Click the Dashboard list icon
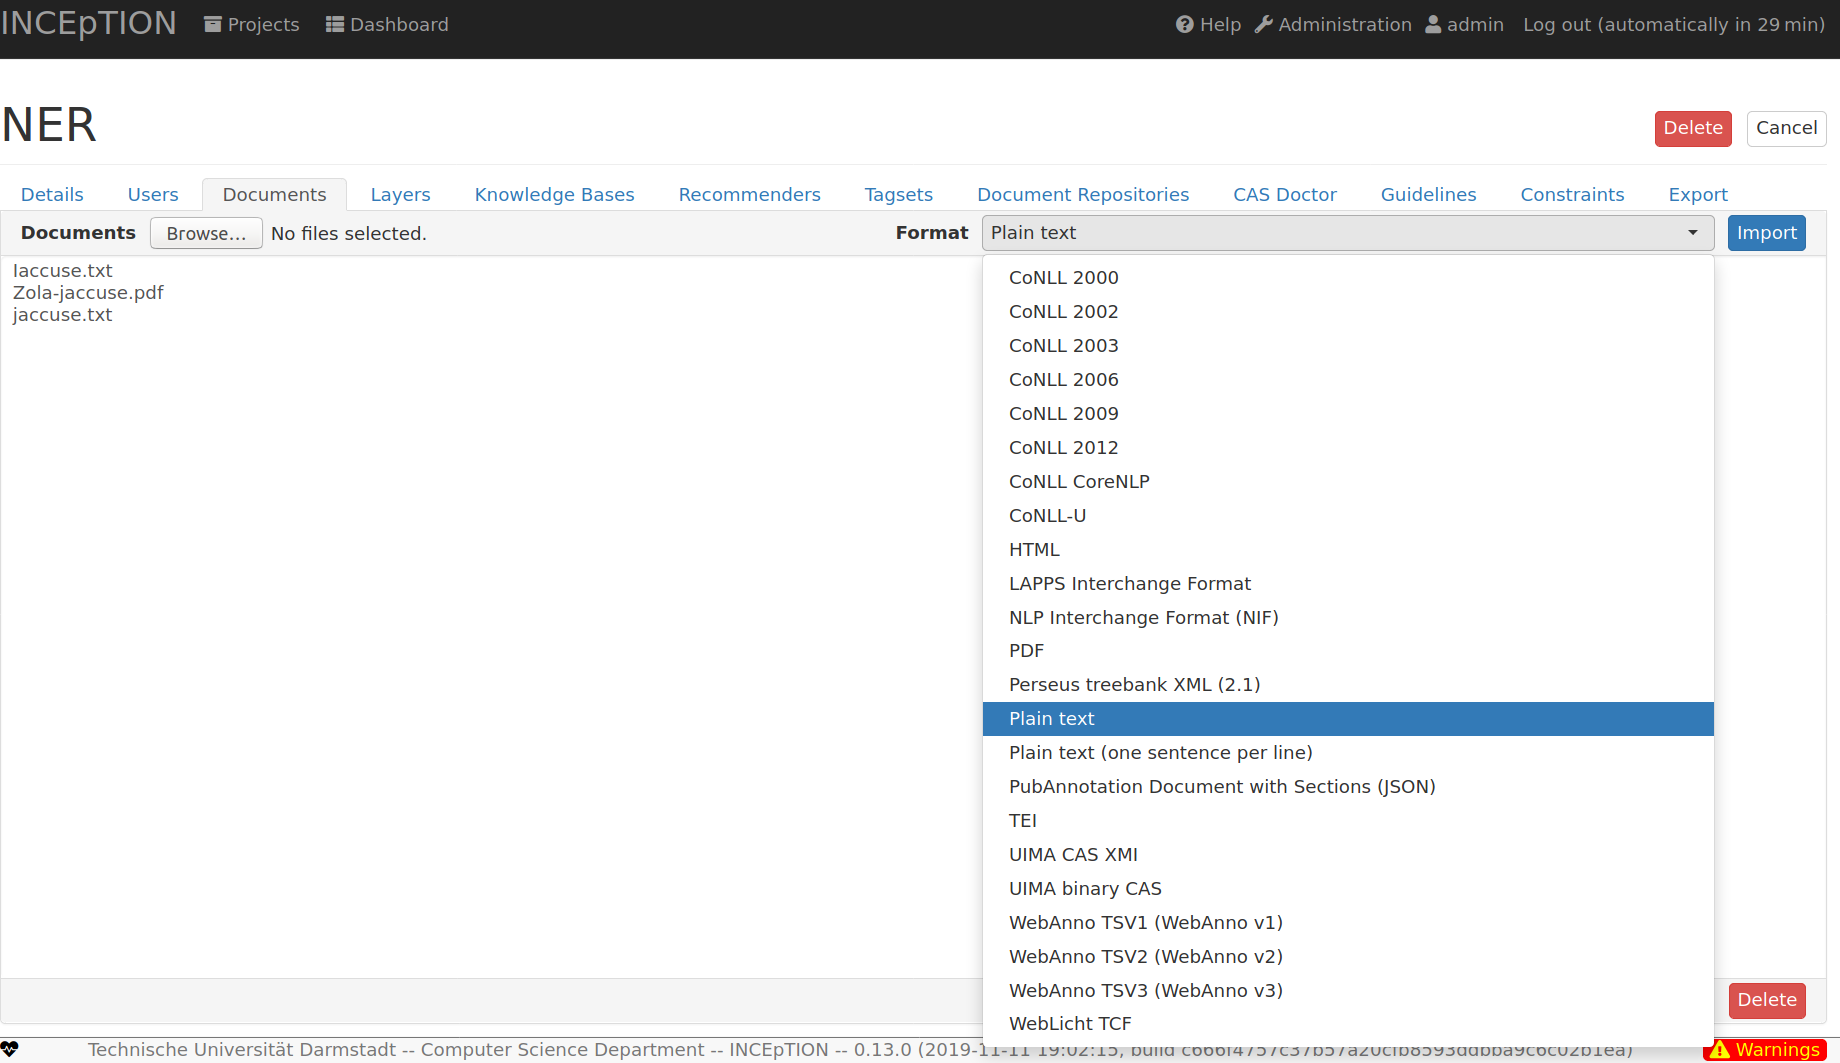This screenshot has height=1063, width=1840. (x=335, y=25)
